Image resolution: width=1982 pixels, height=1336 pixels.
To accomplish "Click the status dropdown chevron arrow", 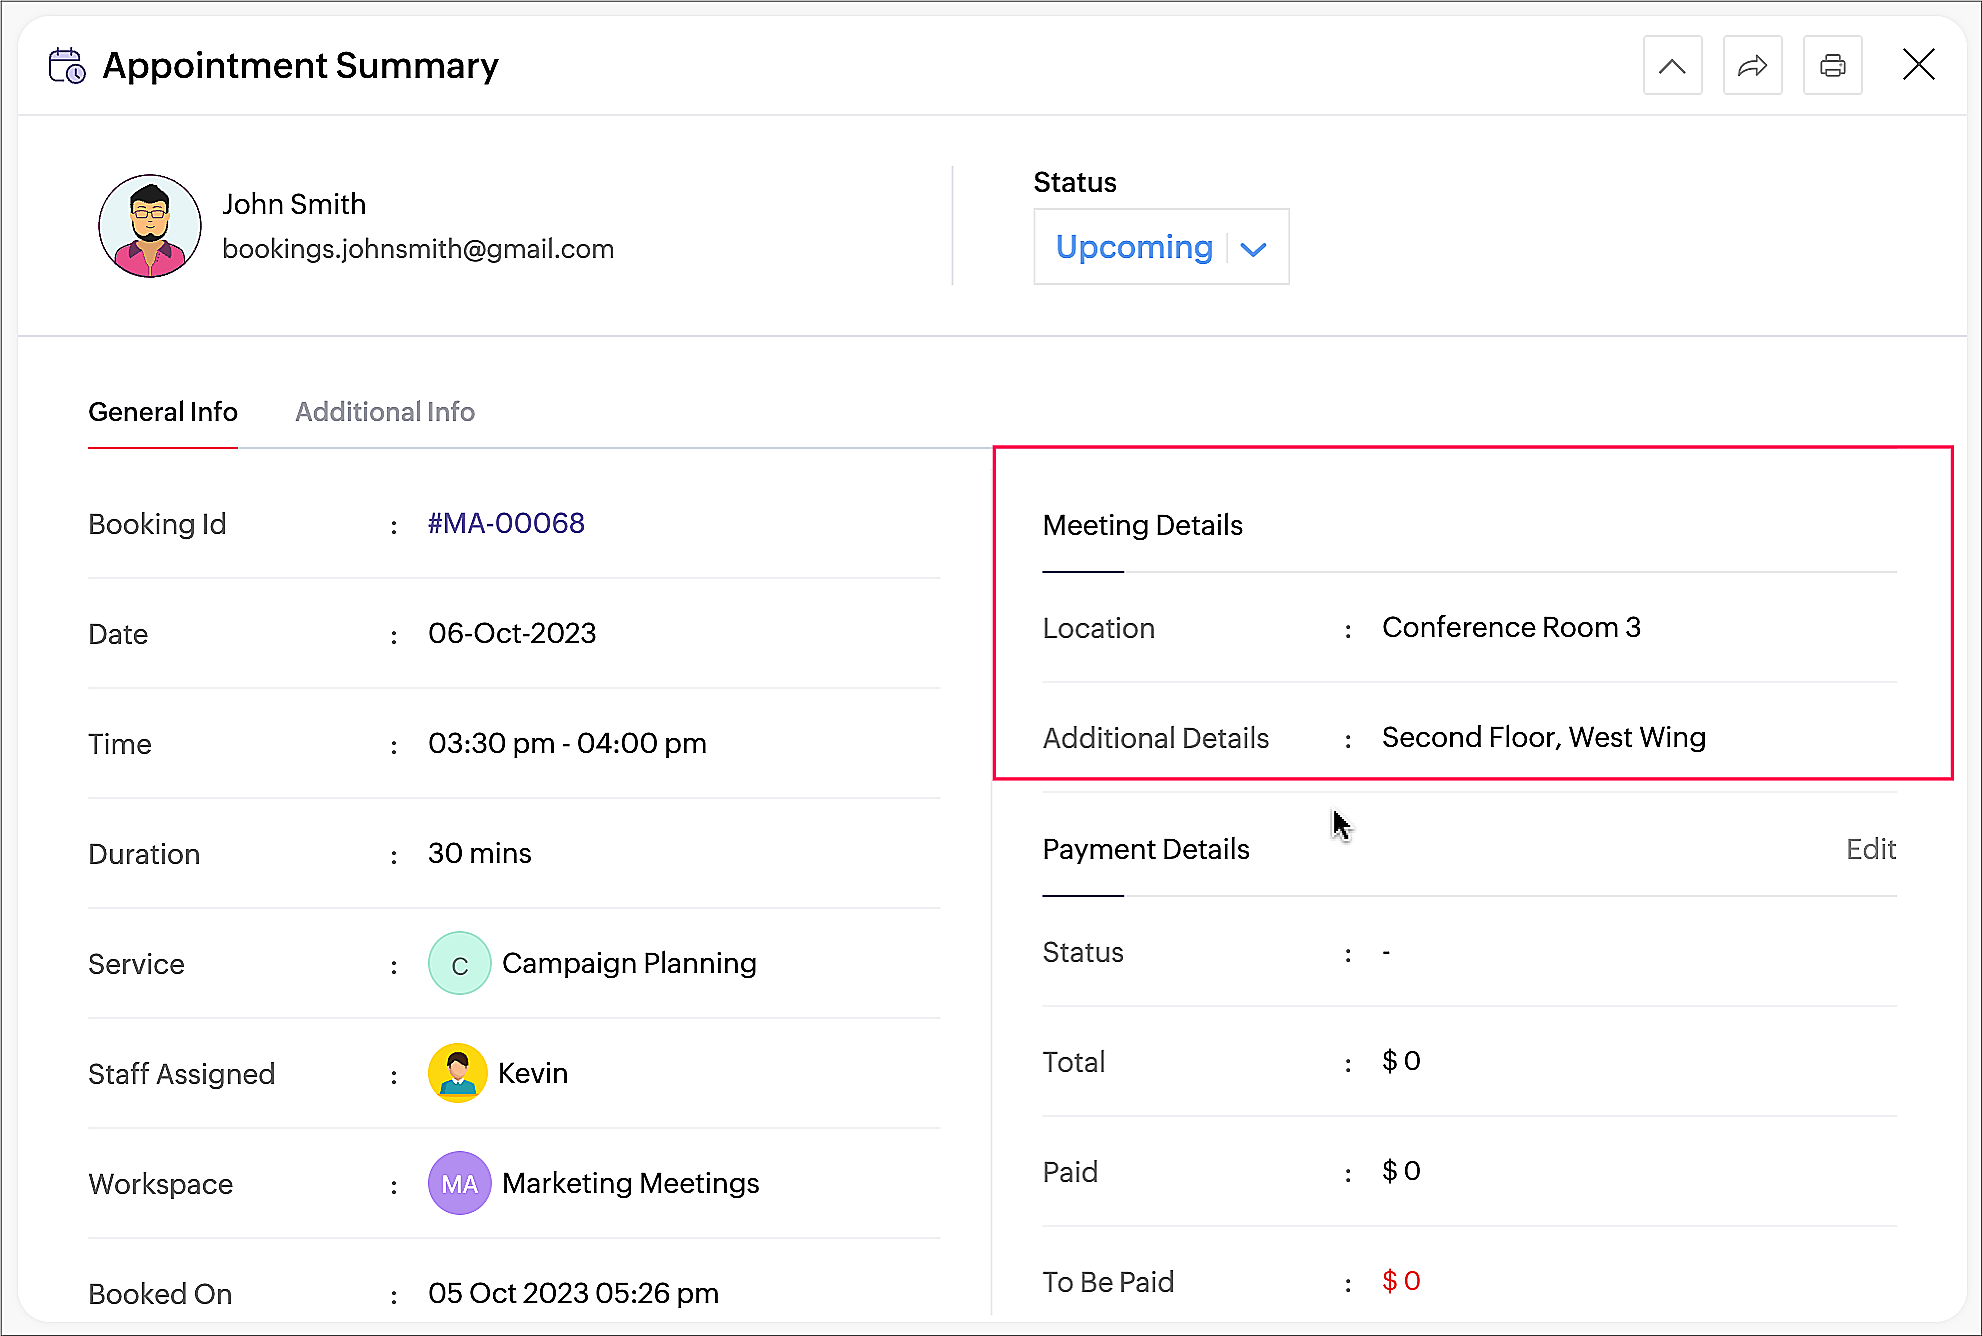I will (x=1253, y=249).
